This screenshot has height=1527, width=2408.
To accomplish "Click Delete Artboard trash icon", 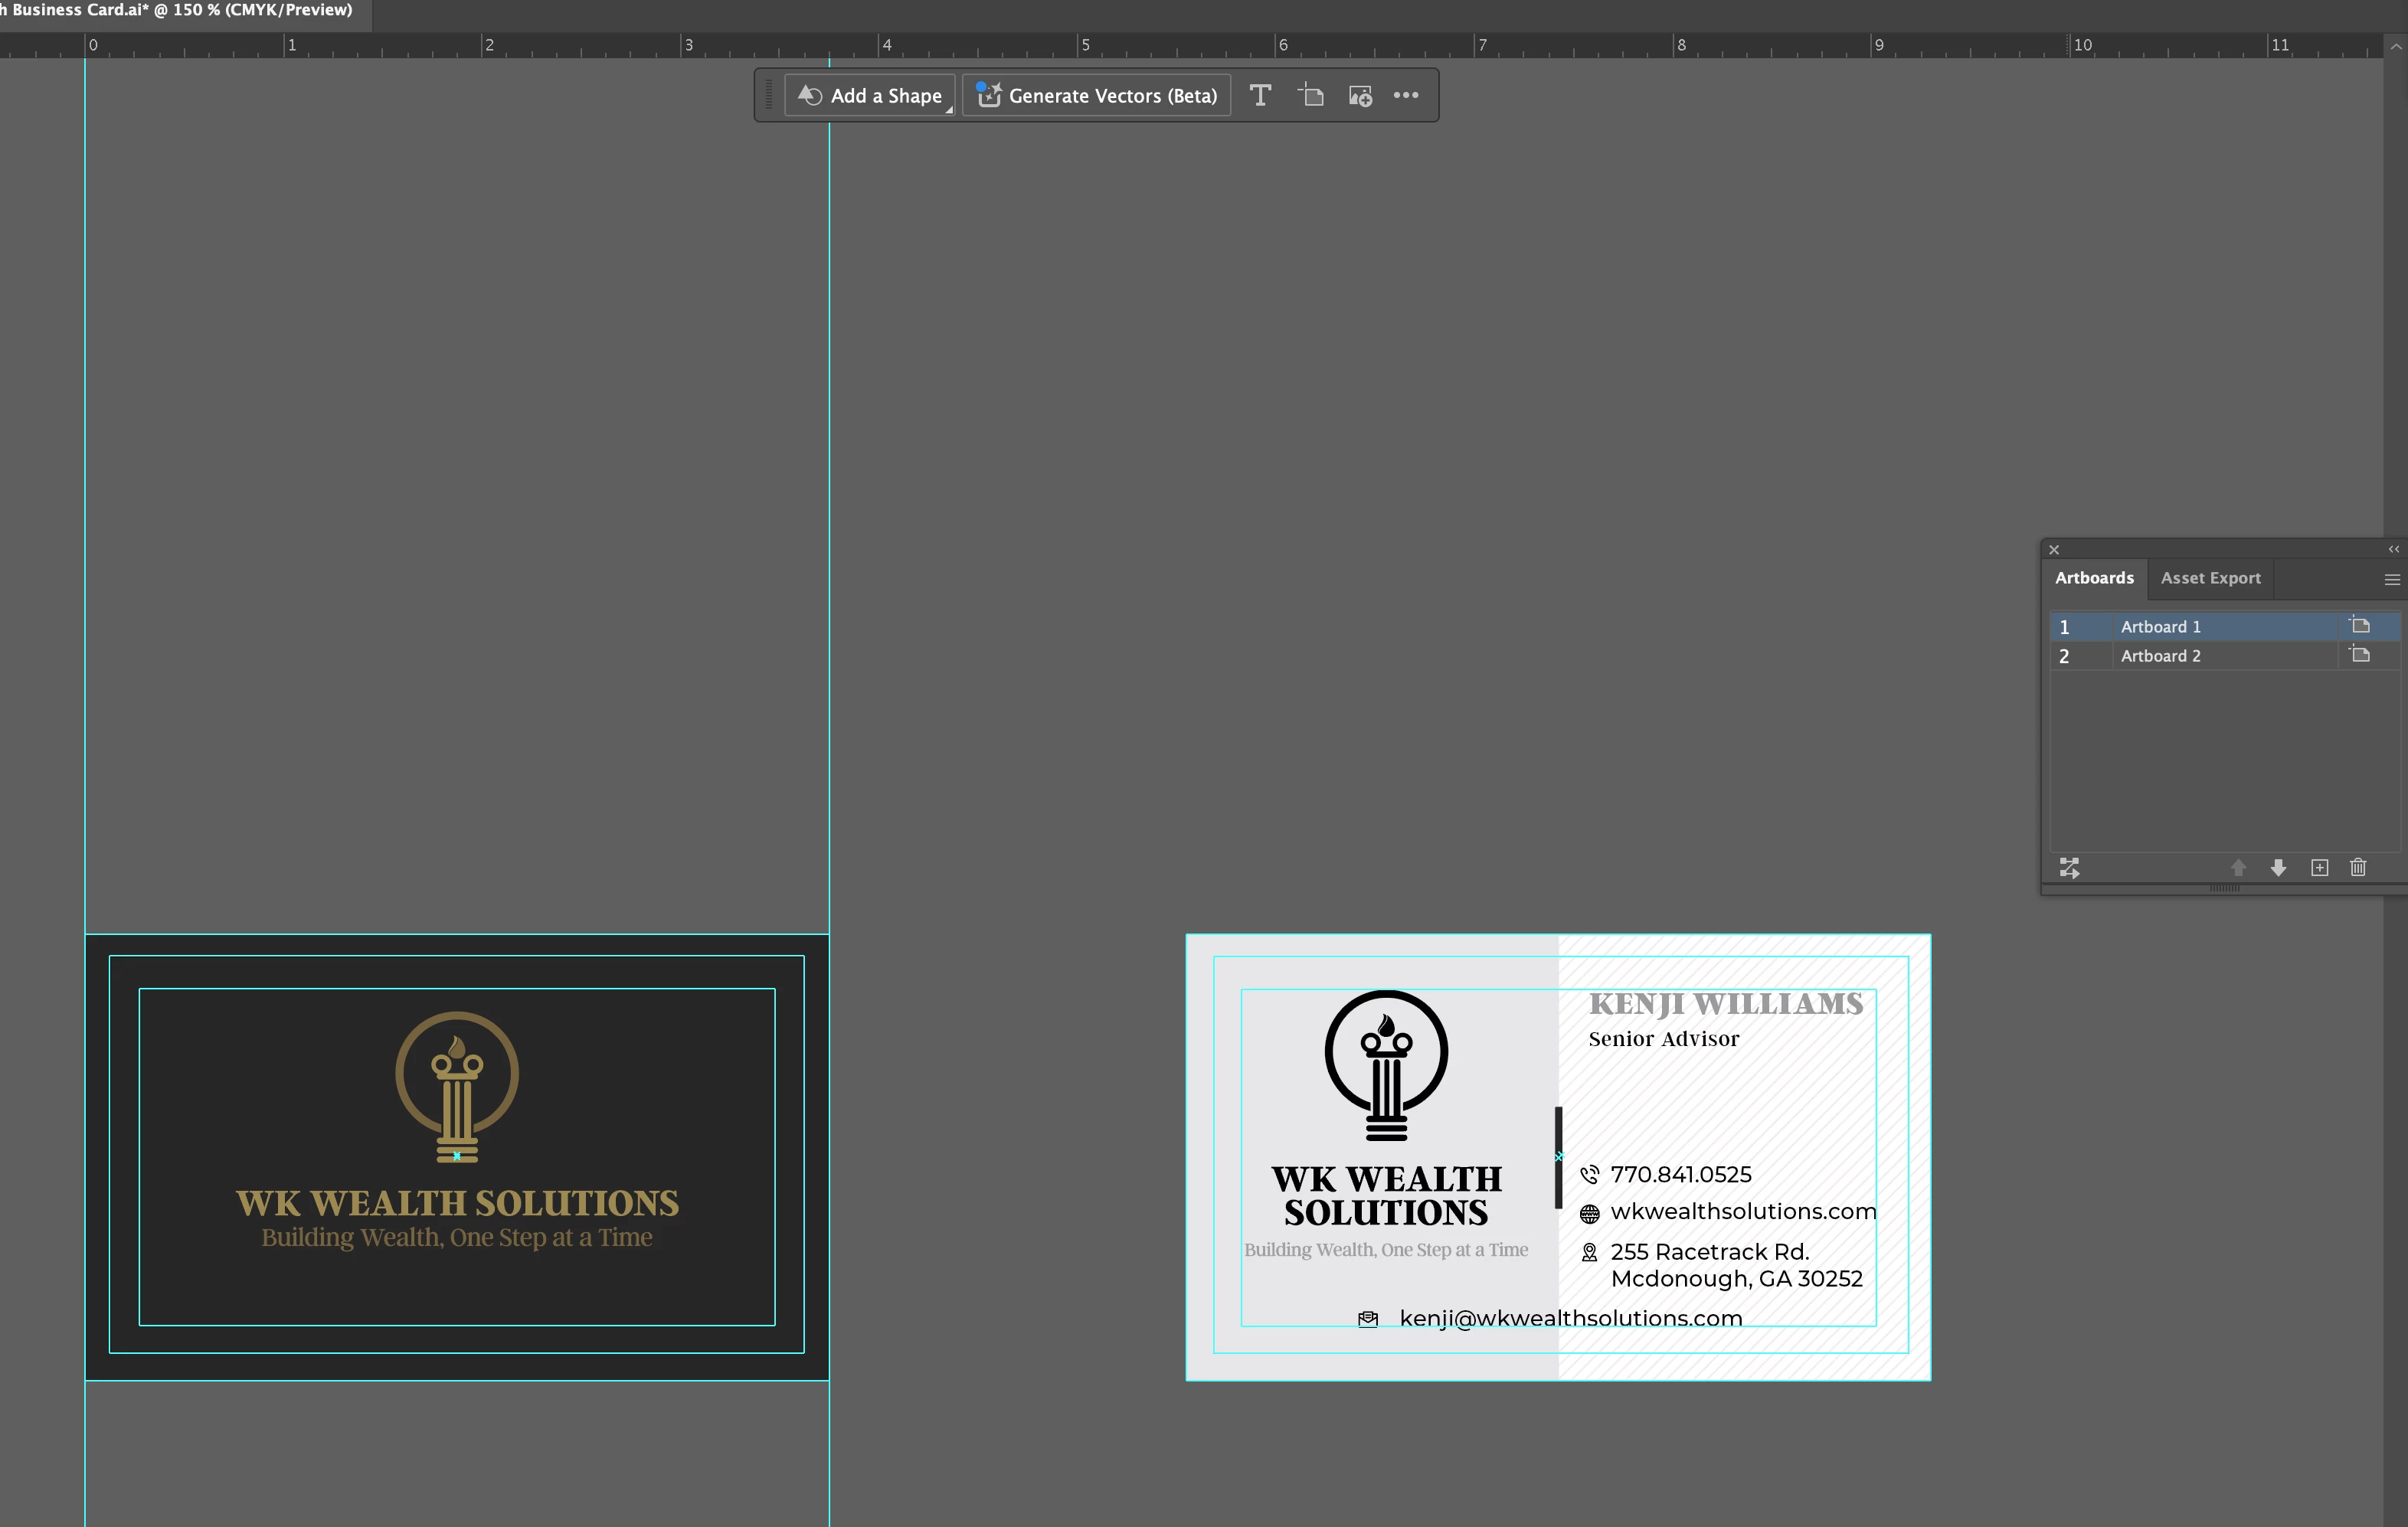I will tap(2358, 868).
